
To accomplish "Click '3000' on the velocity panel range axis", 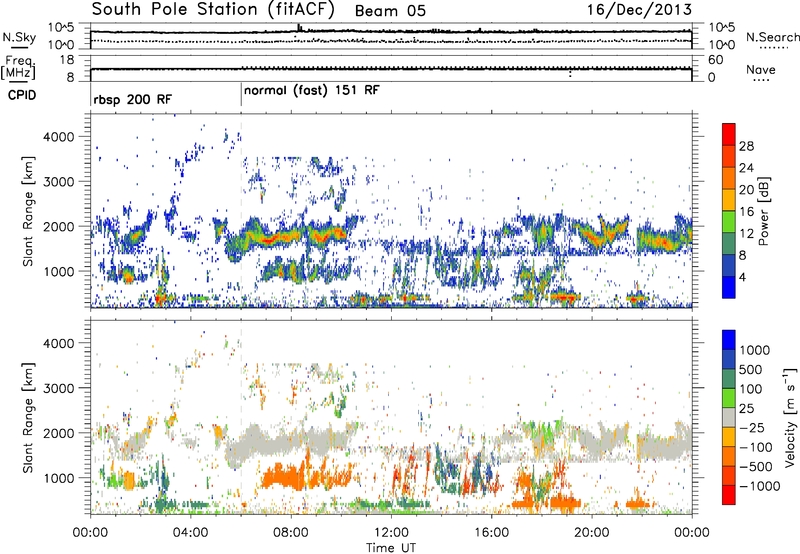I will (58, 388).
